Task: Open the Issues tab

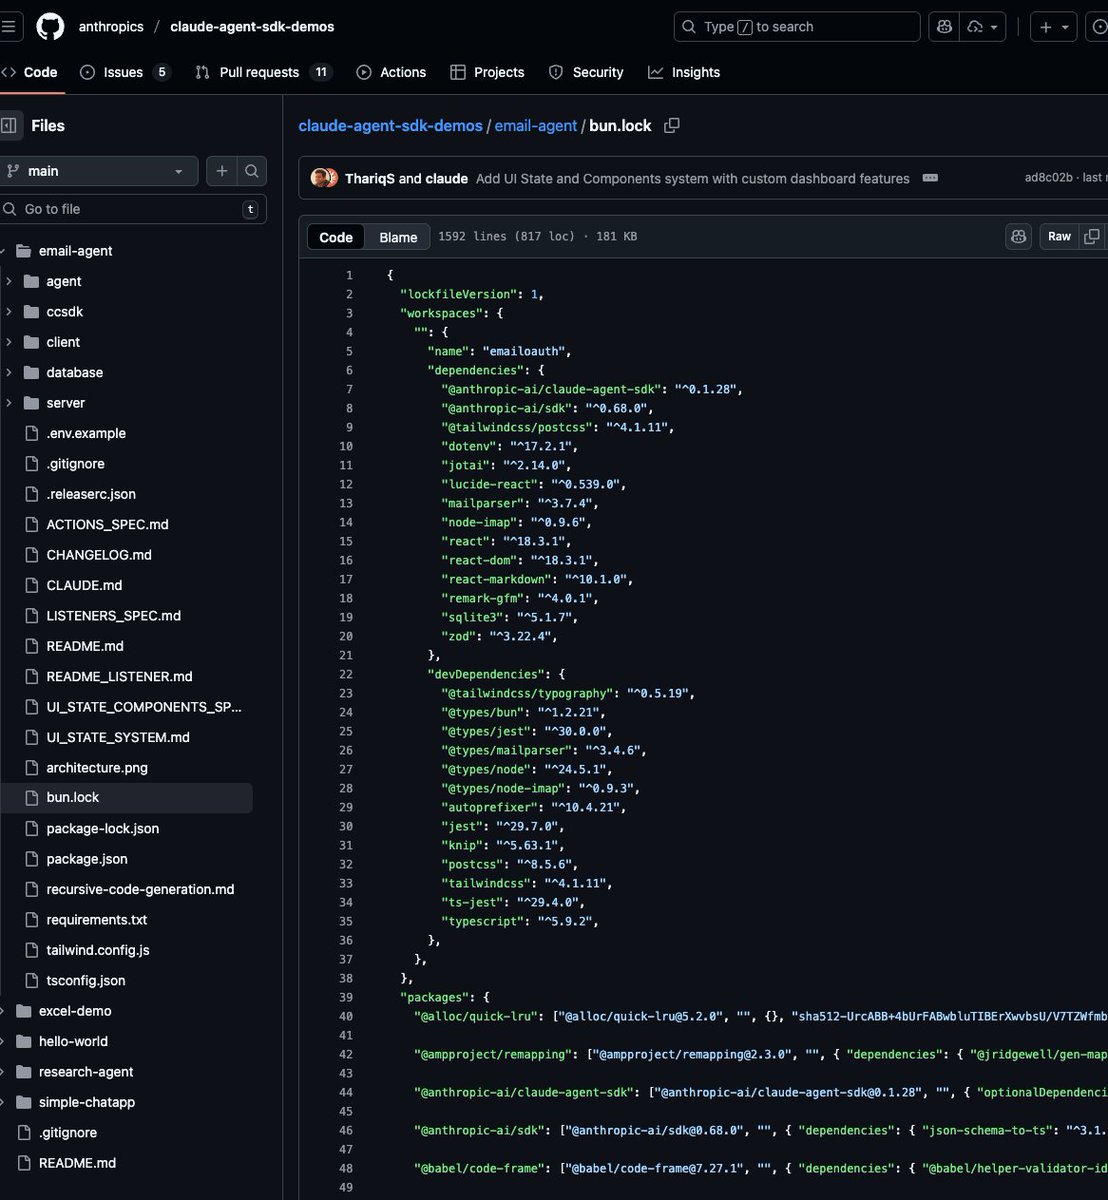Action: tap(125, 72)
